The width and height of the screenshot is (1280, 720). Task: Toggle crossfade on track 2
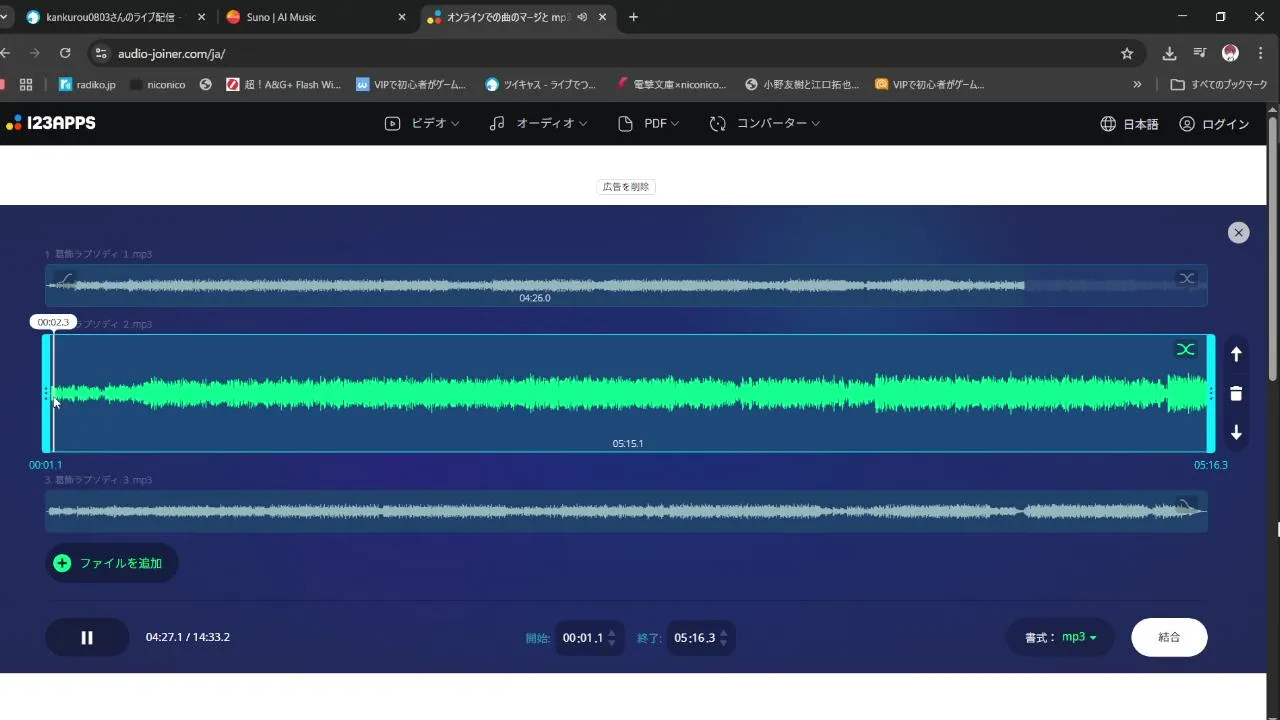[1185, 349]
